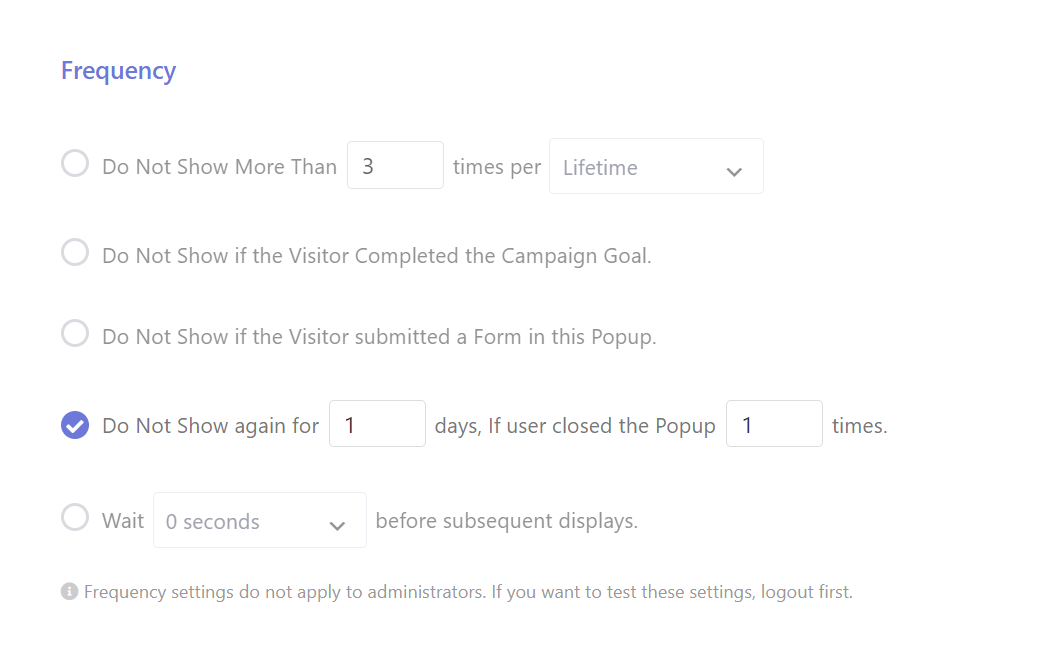
Task: Click the Completed the Campaign Goal label text
Action: coord(503,256)
